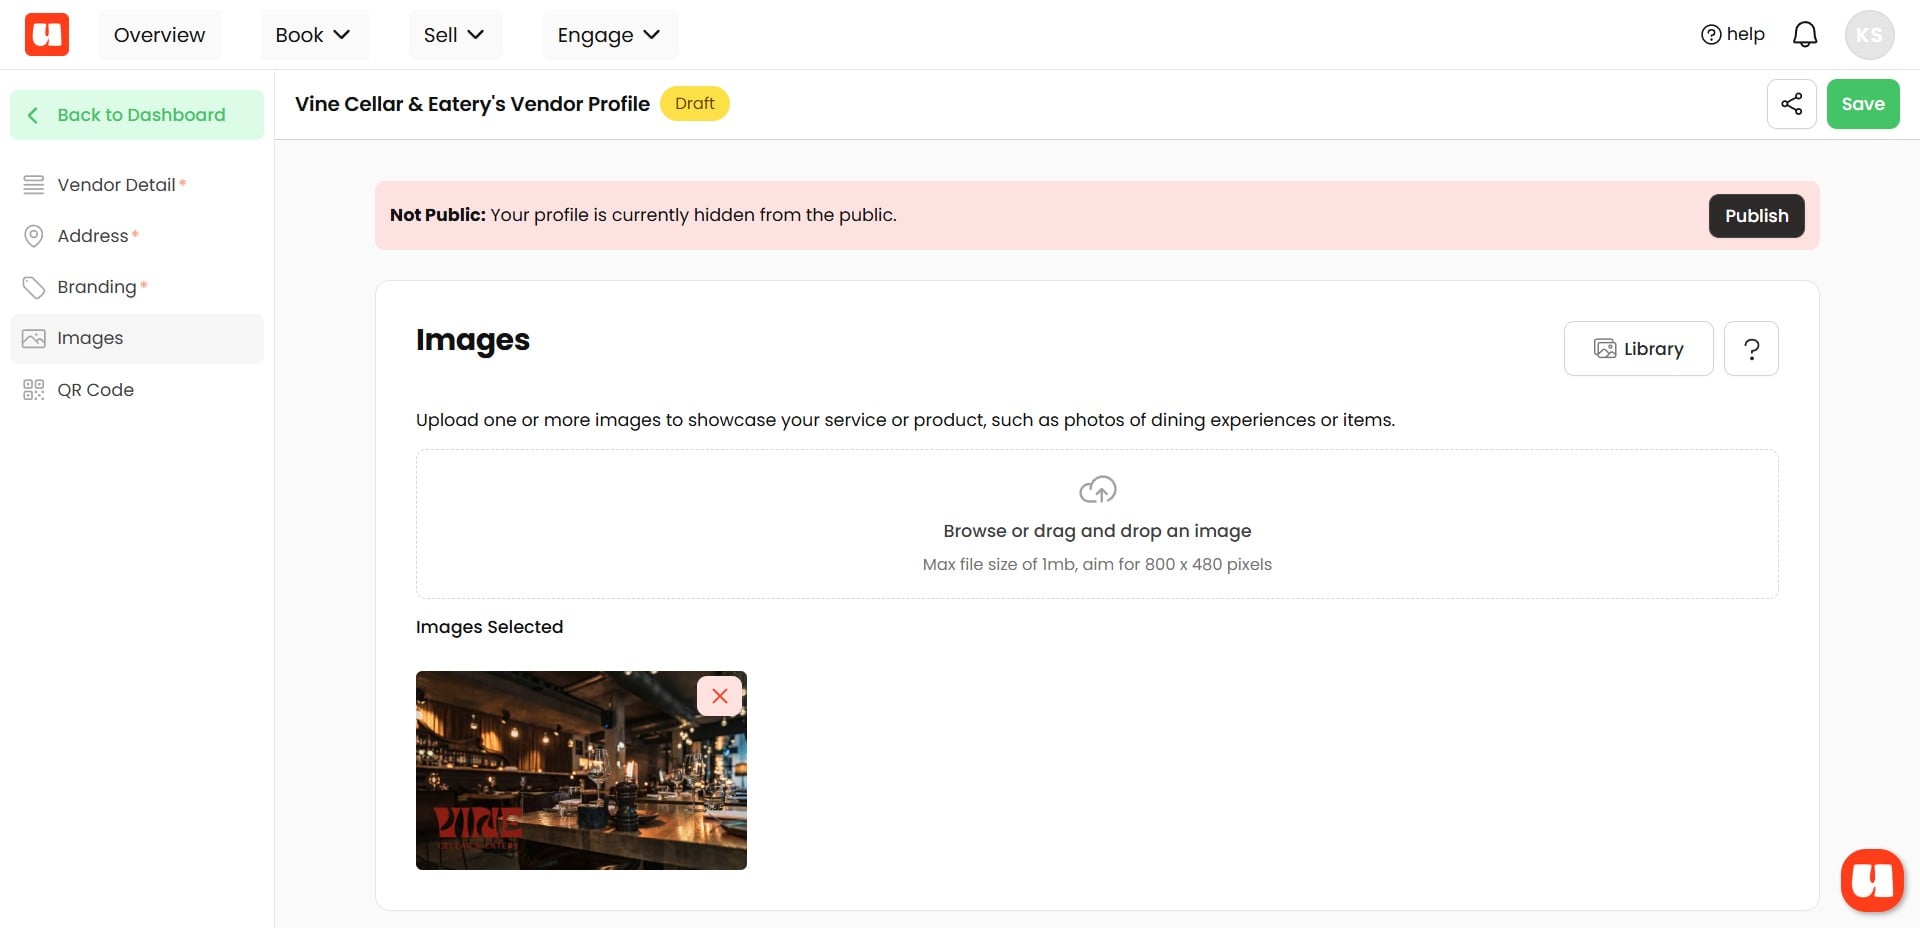
Task: Open the notification bell
Action: [1806, 33]
